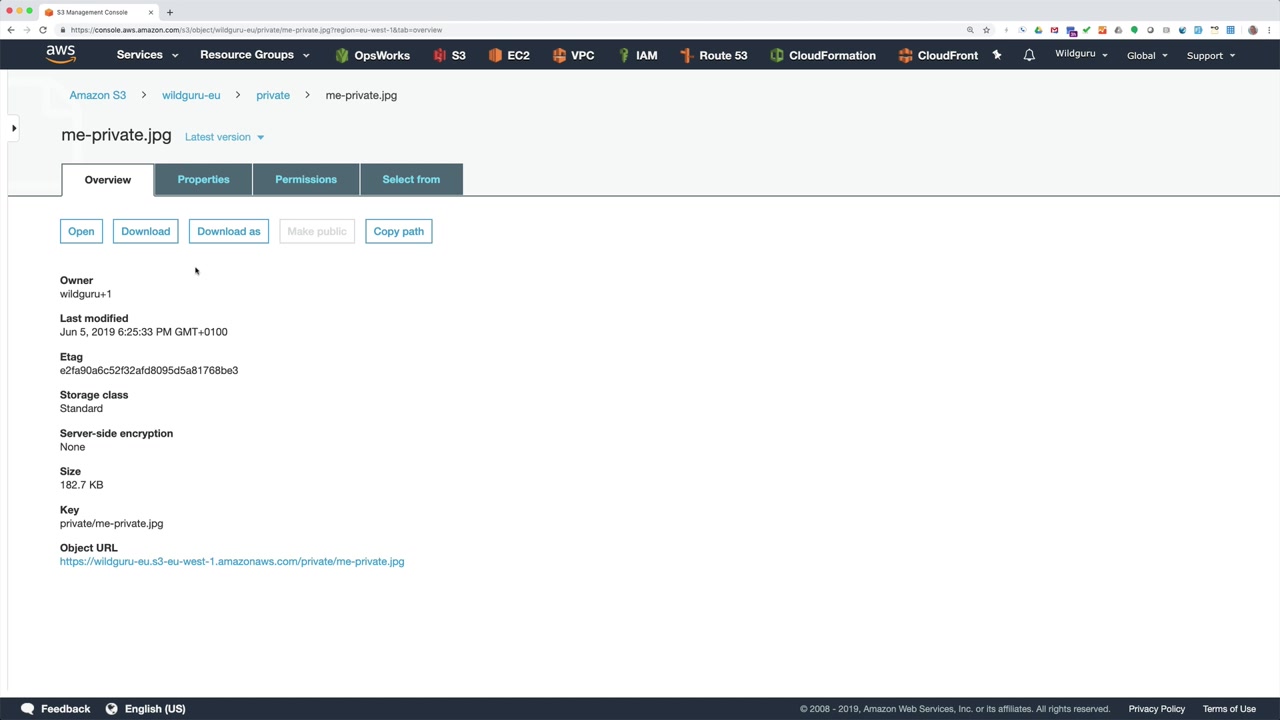Viewport: 1280px width, 720px height.
Task: Open the EC2 service shortcut
Action: click(x=509, y=55)
